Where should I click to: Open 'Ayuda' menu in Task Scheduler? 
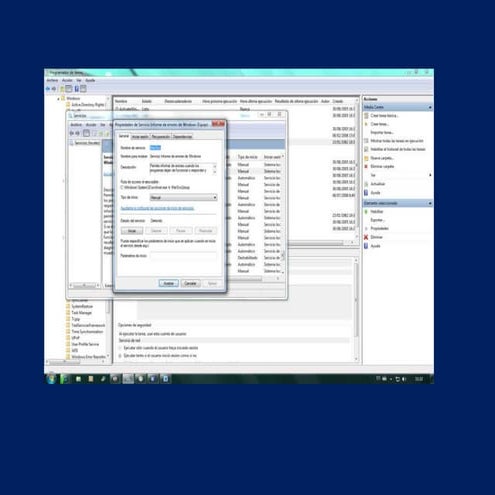tap(90, 80)
